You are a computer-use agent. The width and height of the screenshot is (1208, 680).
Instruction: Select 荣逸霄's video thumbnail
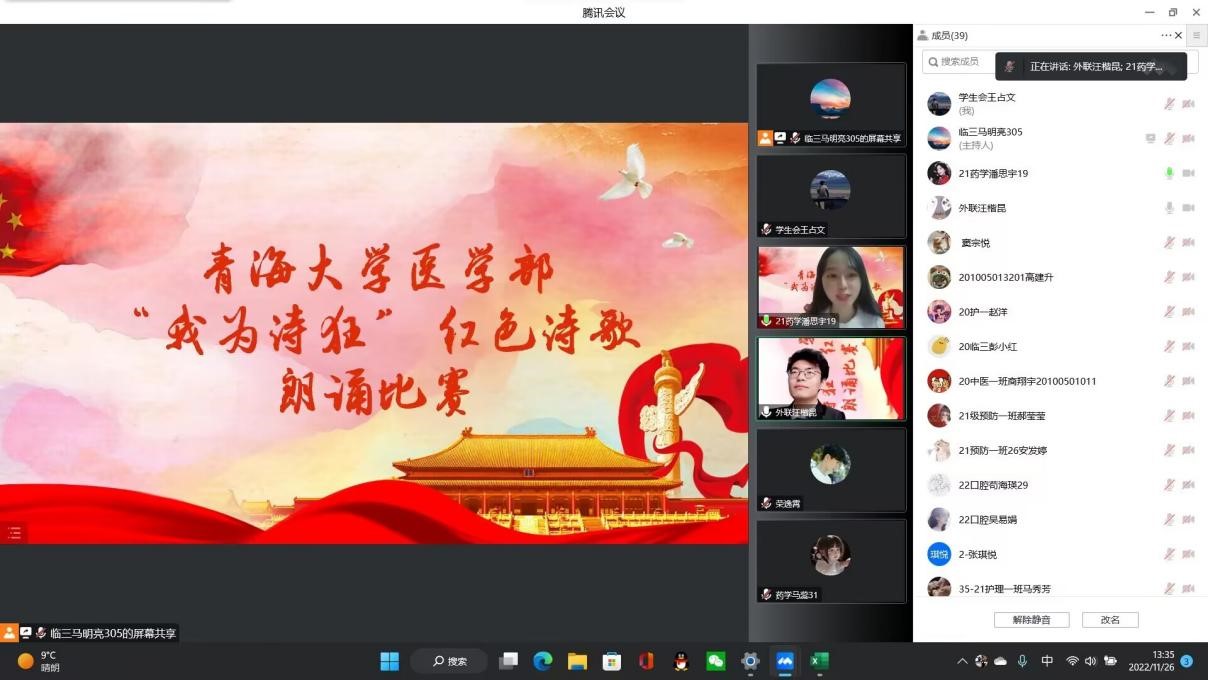[831, 468]
